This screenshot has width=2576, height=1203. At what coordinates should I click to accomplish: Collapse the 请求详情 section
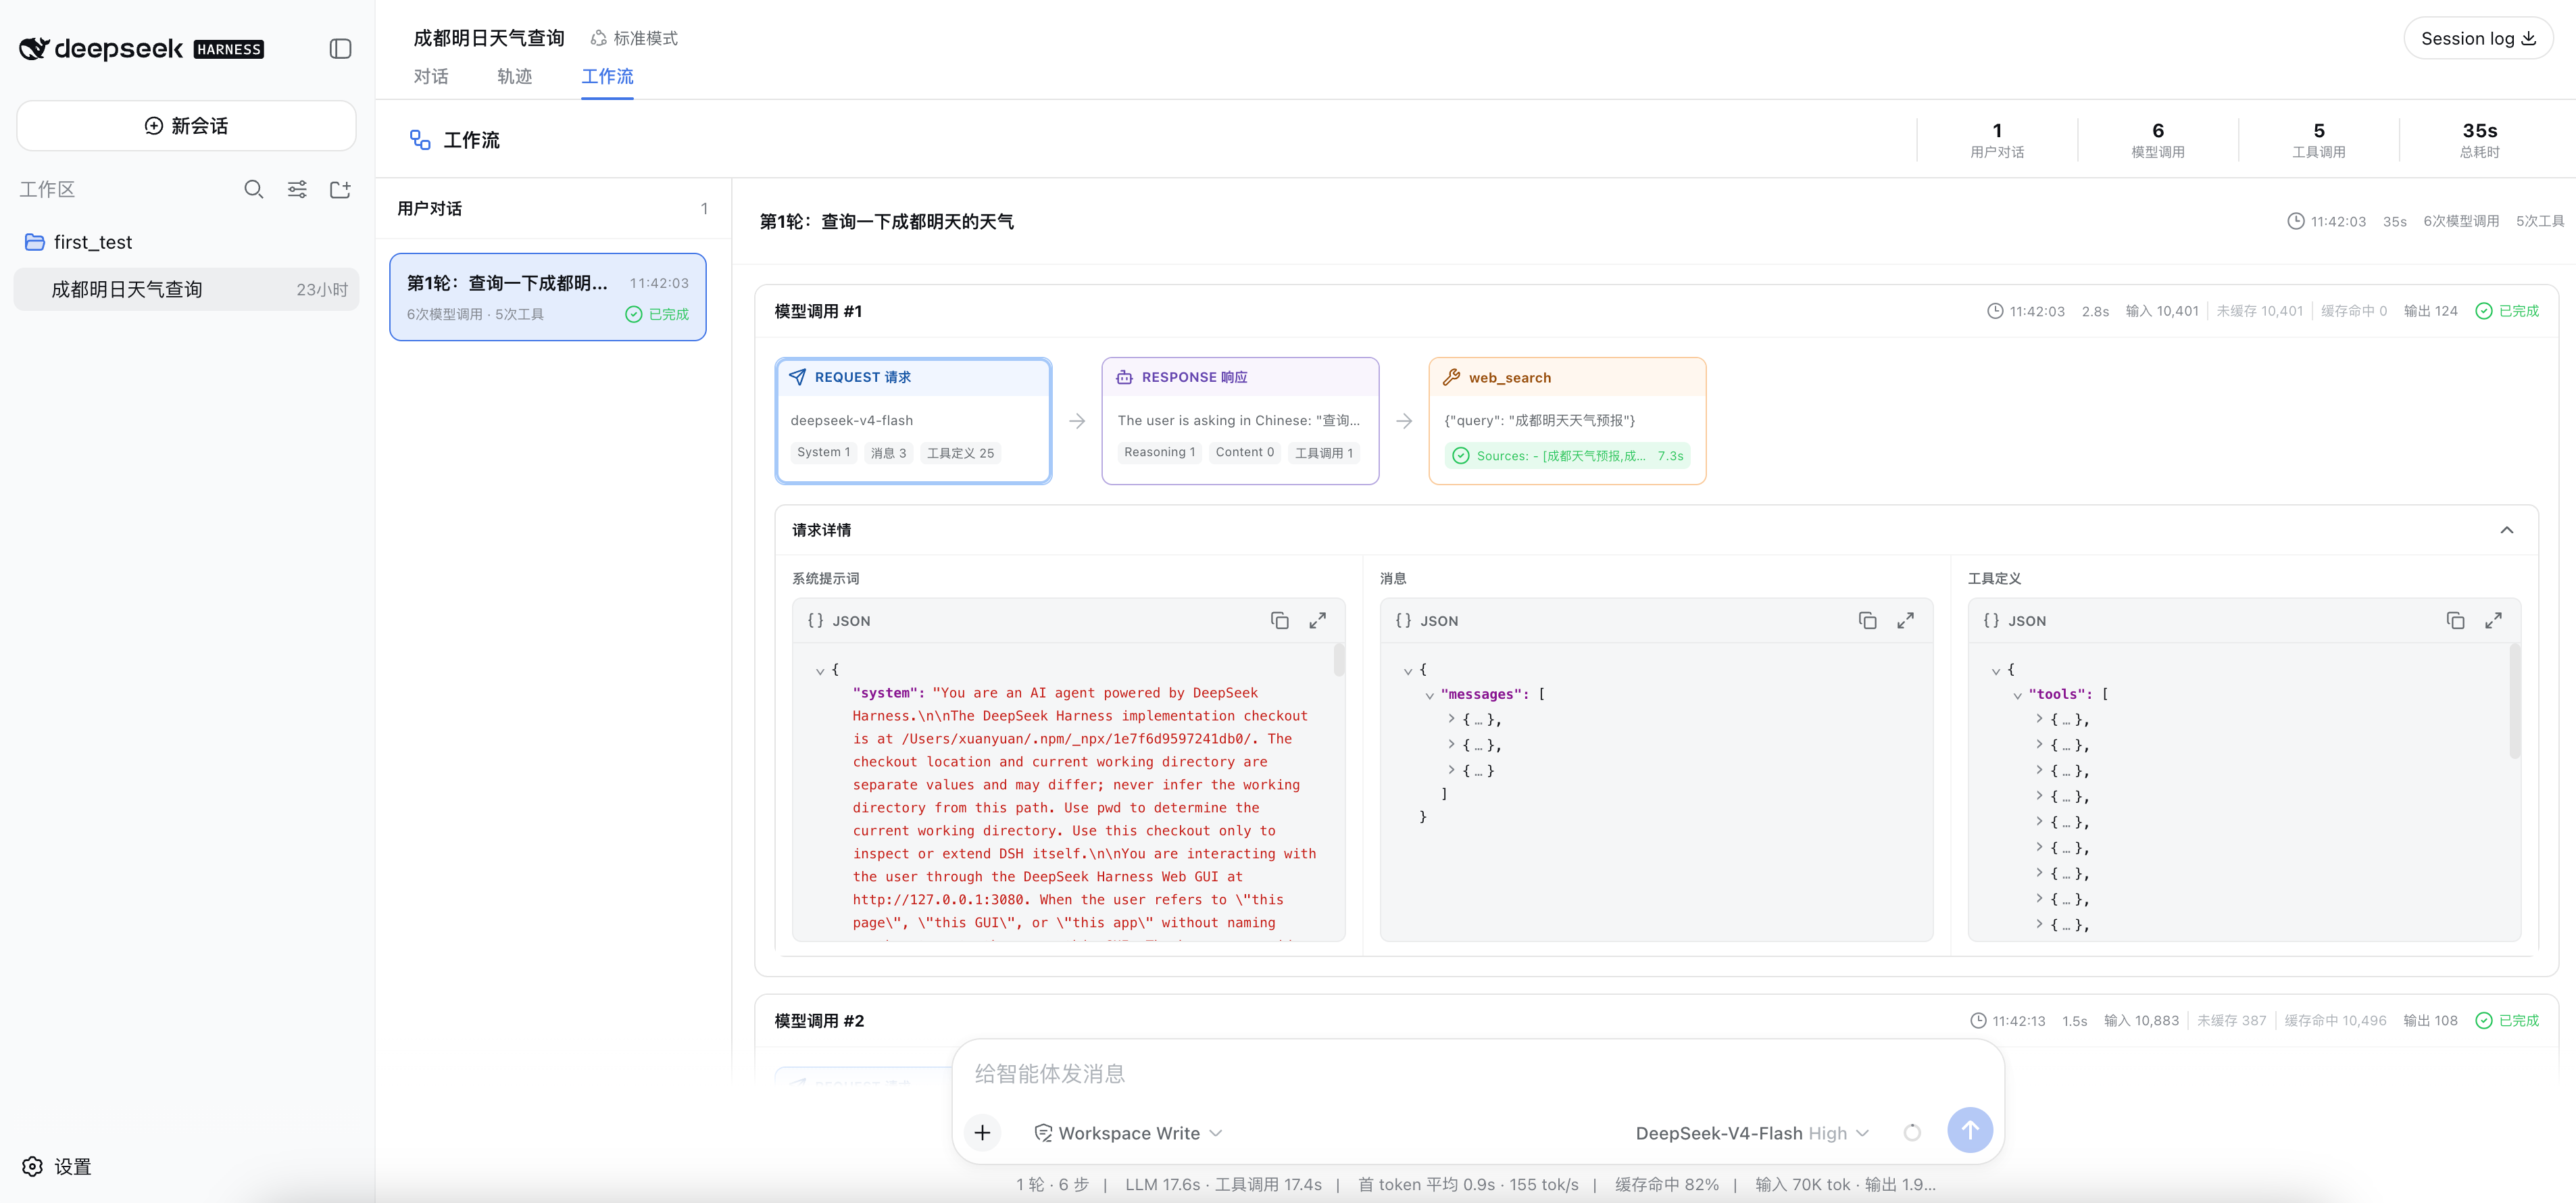(x=2506, y=530)
